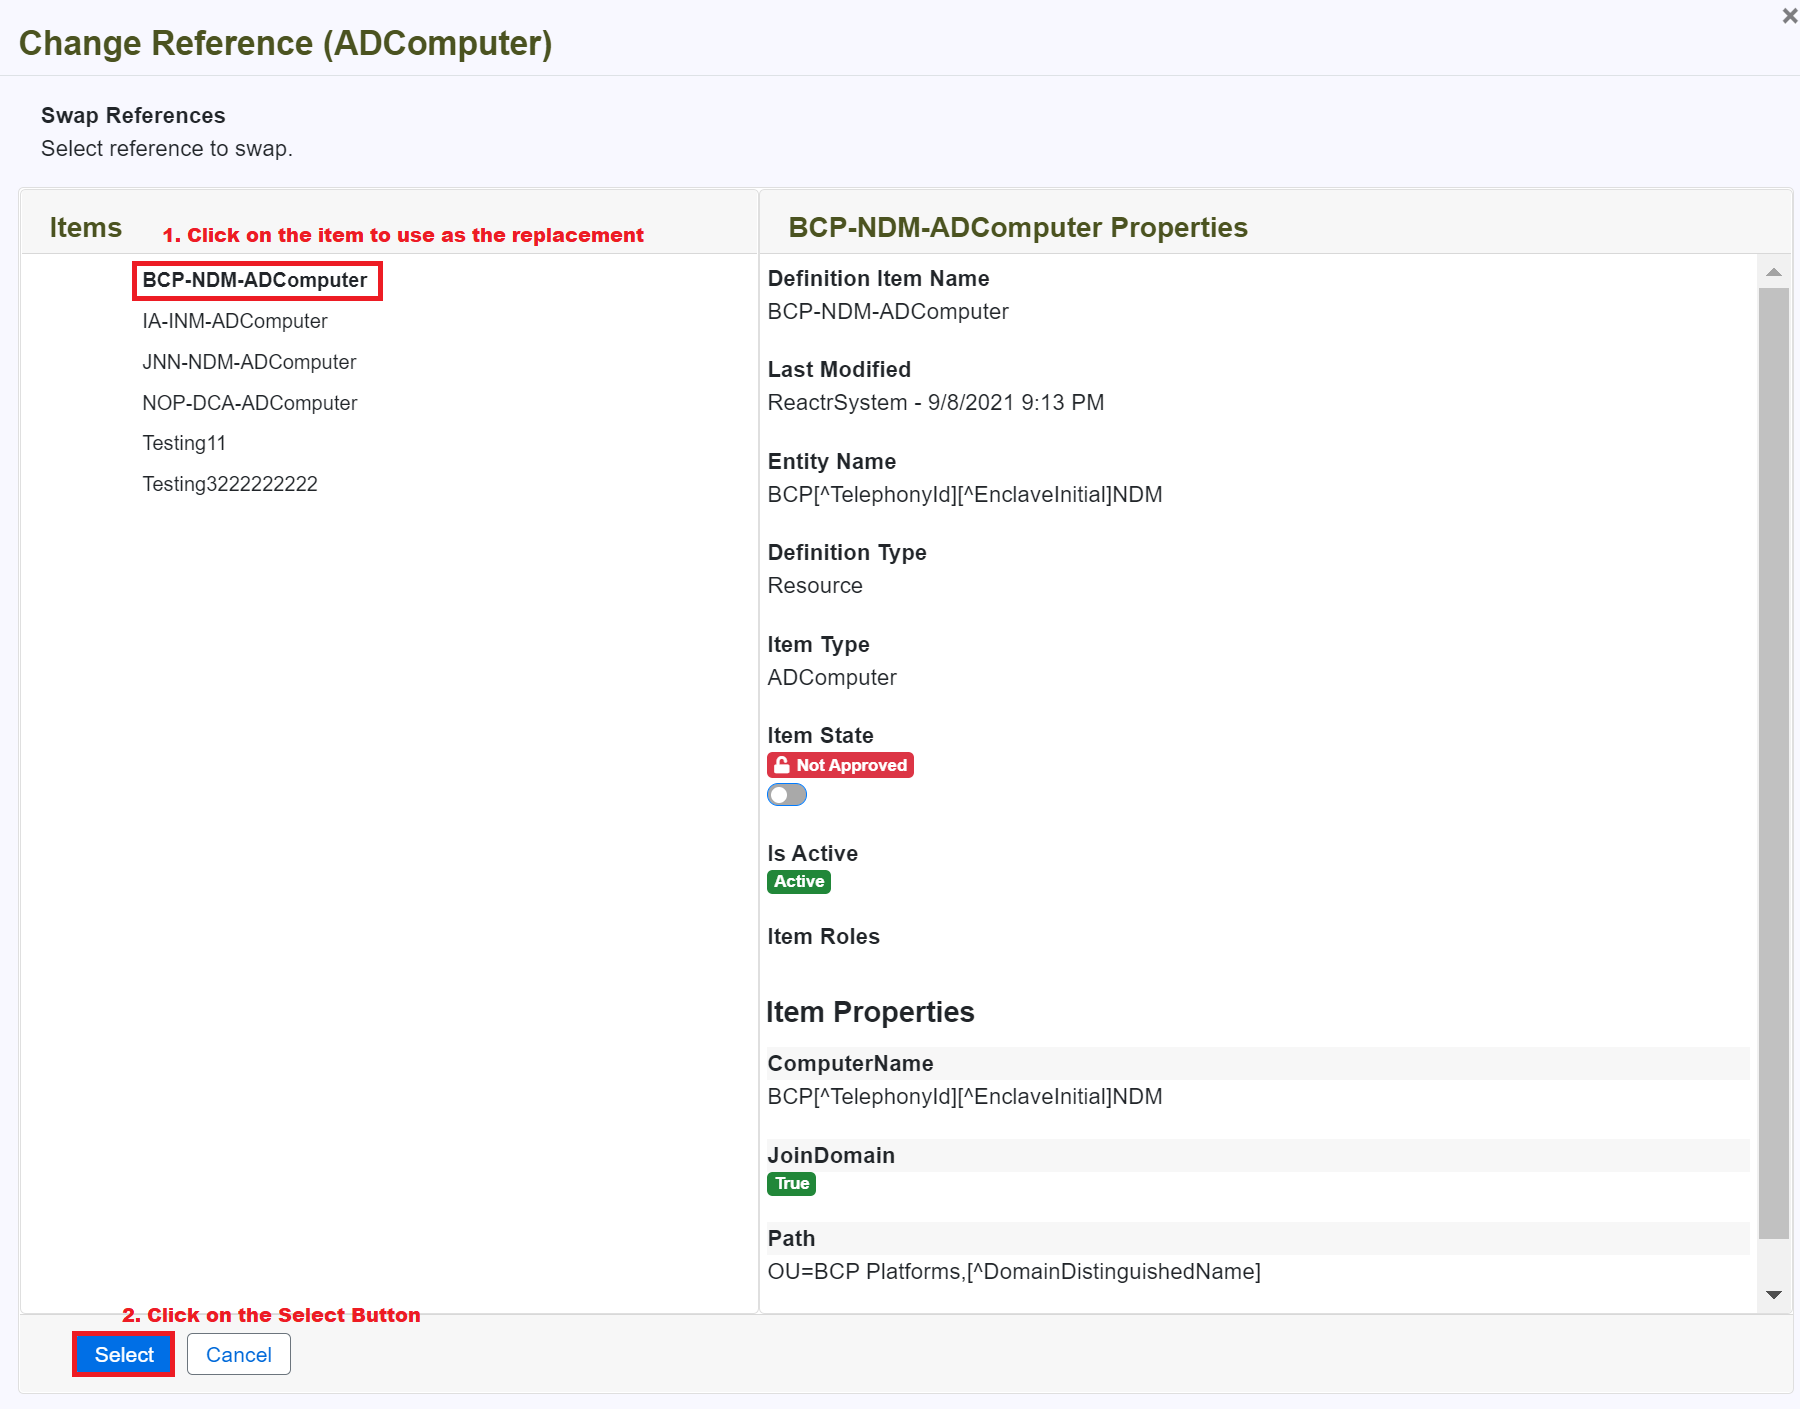Click scrollbar down arrow in Properties panel

pyautogui.click(x=1774, y=1295)
